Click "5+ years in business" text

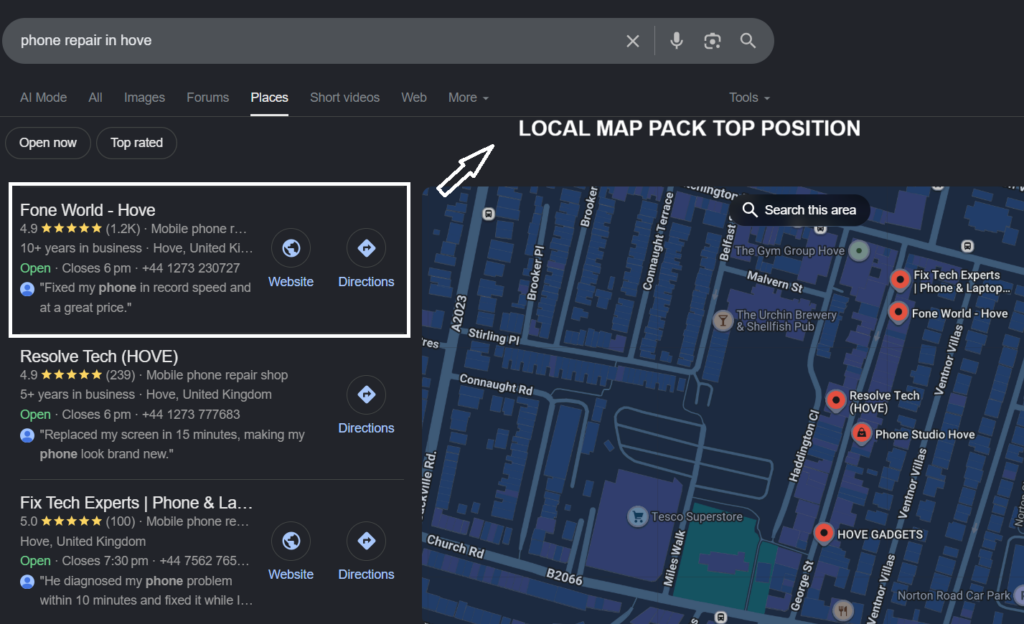(x=77, y=394)
